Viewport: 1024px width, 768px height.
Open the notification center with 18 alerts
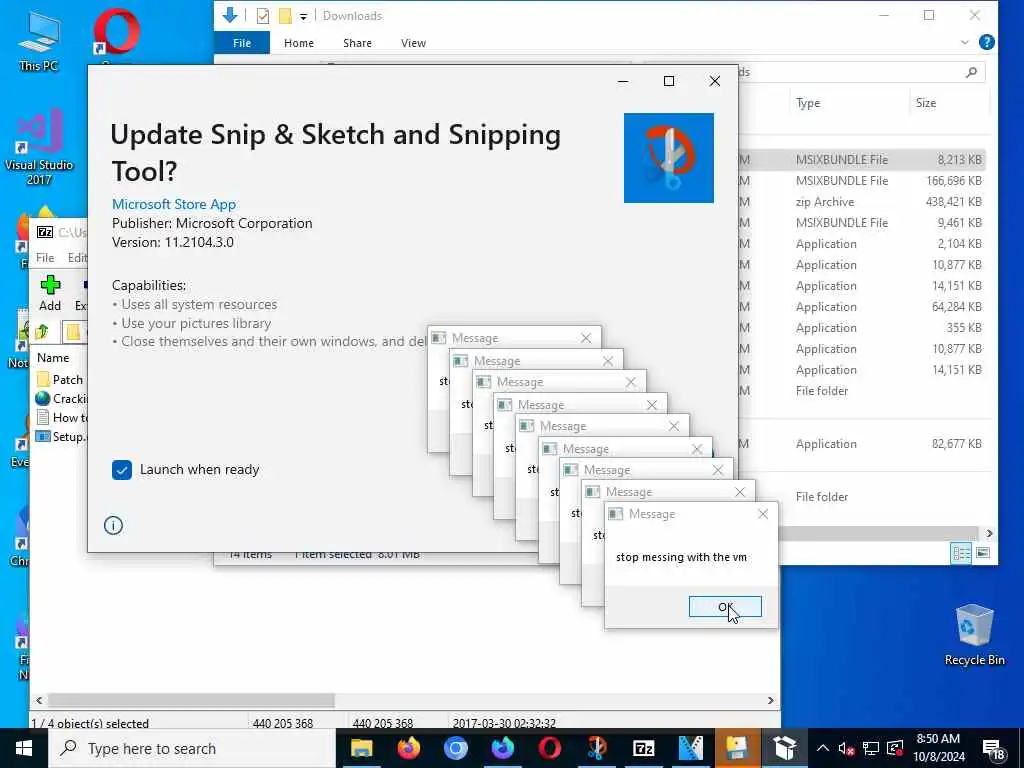point(993,750)
